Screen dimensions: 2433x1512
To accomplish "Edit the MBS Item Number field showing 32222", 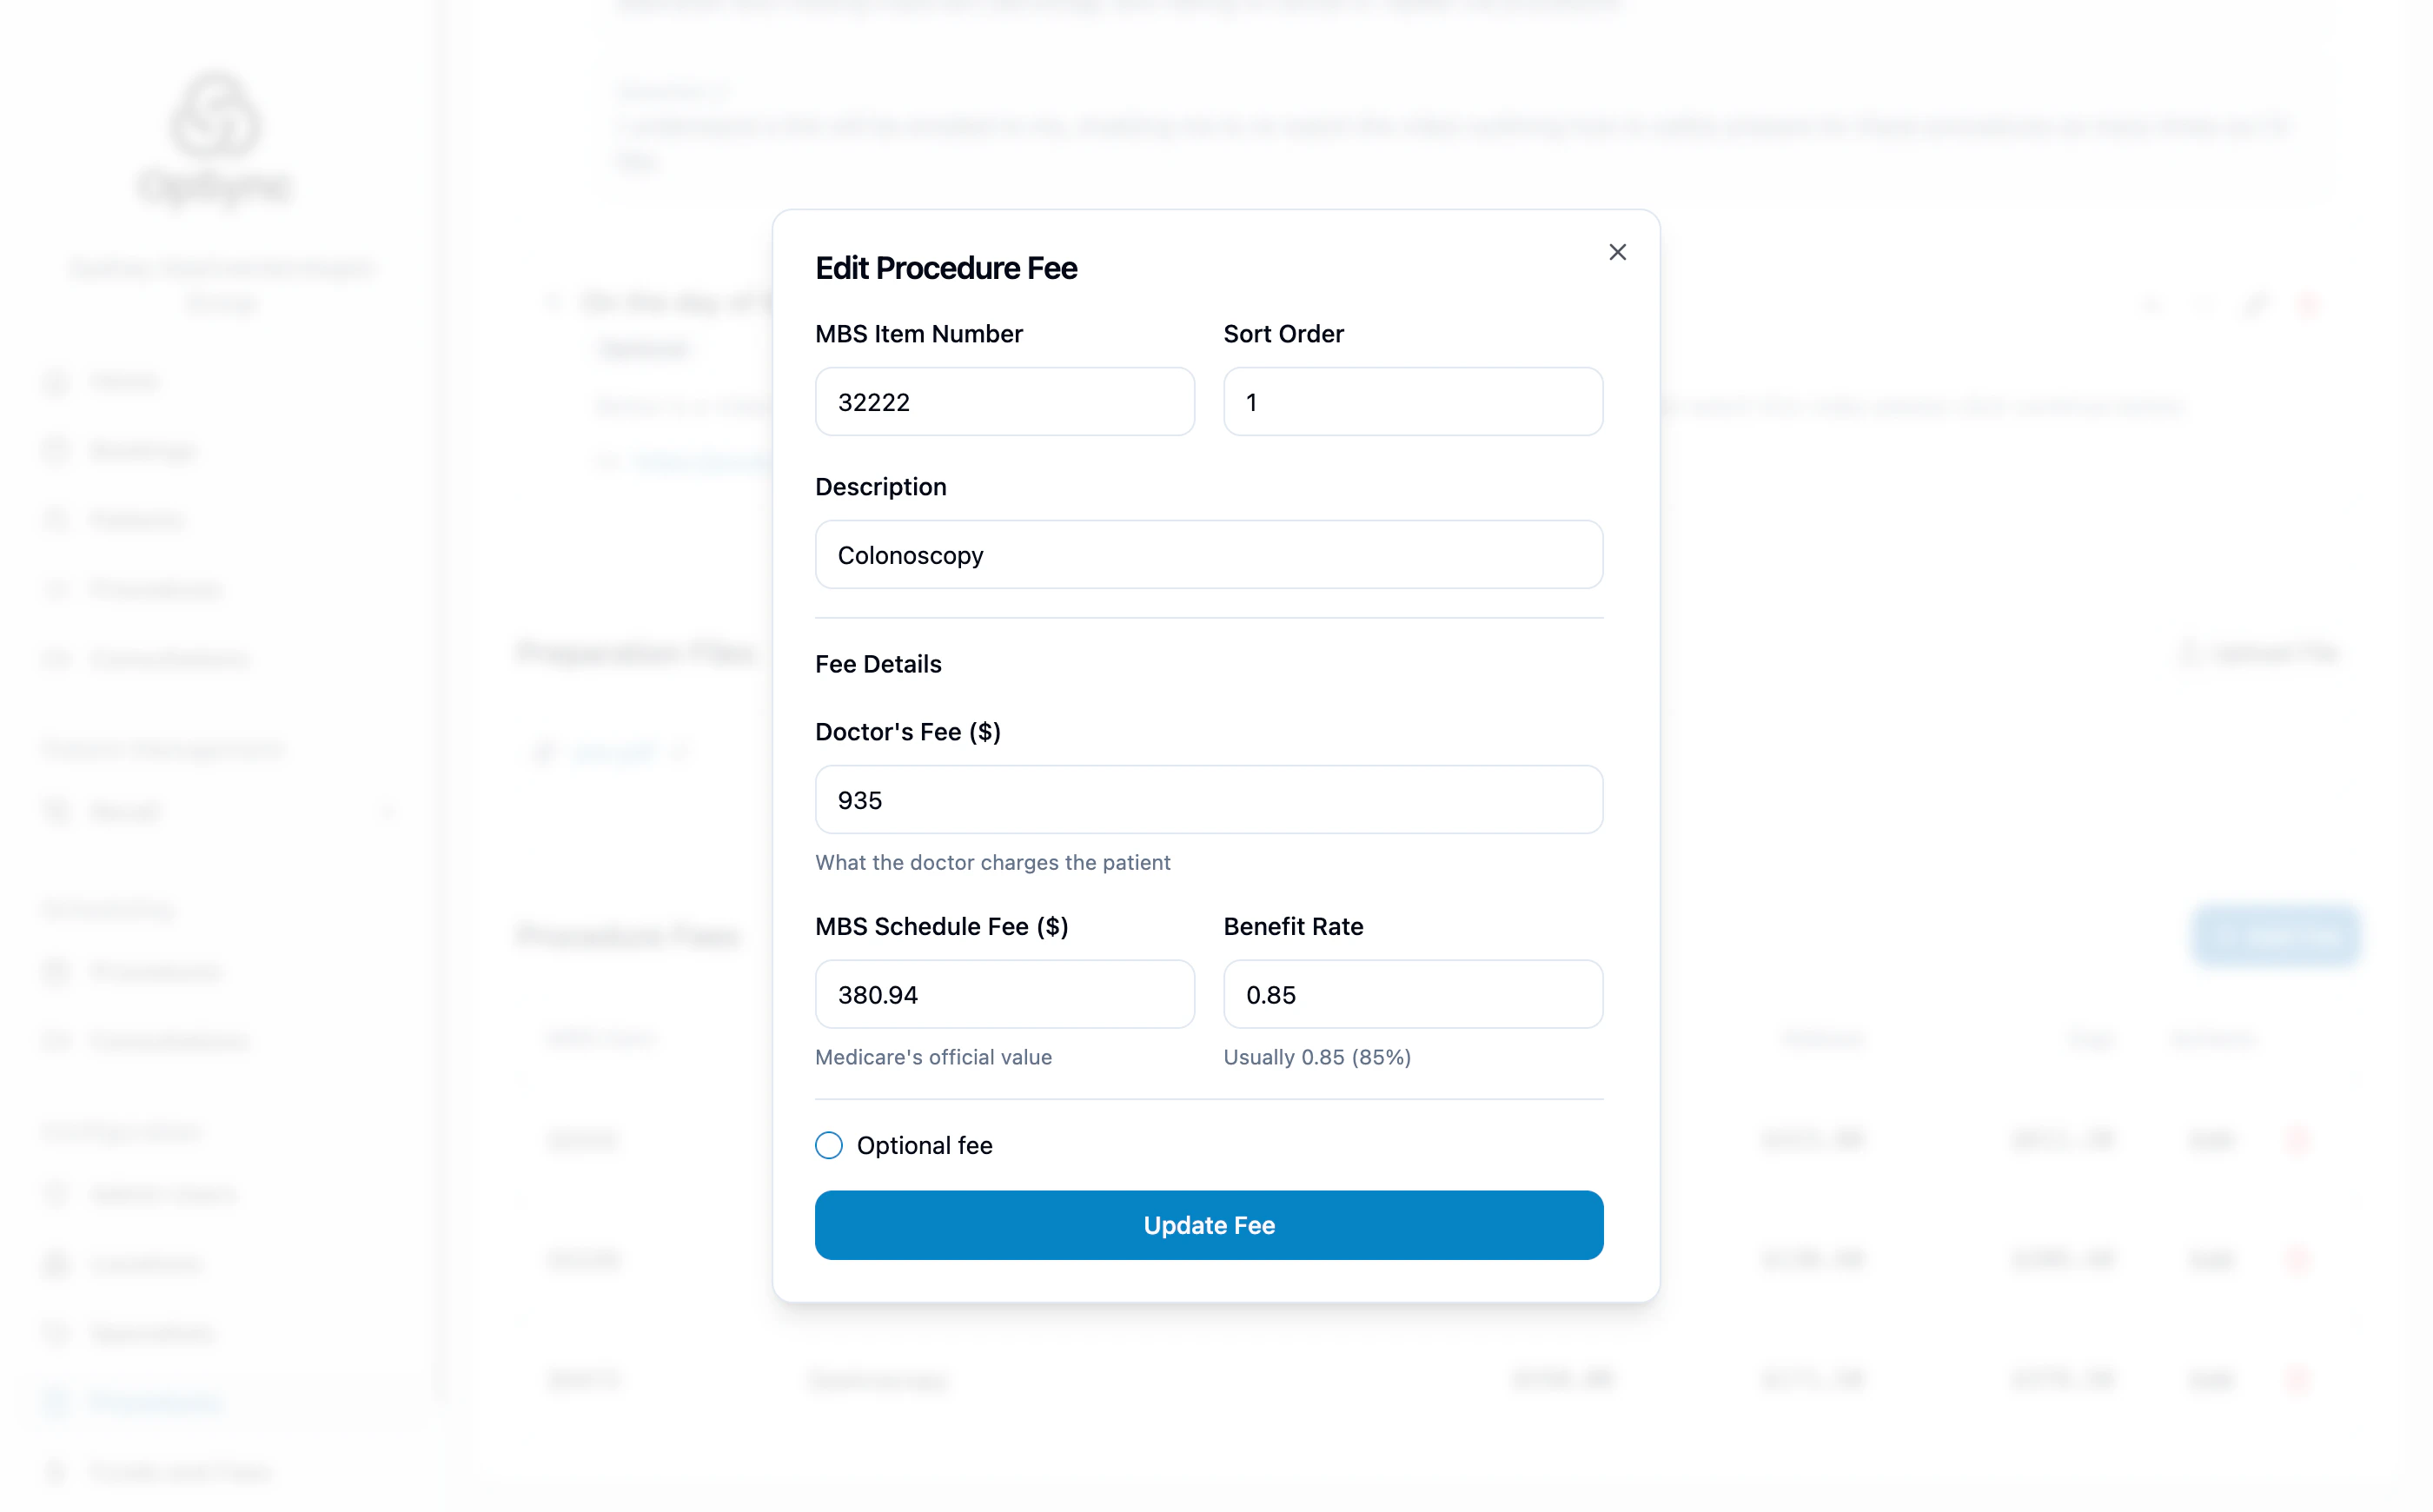I will click(1004, 401).
